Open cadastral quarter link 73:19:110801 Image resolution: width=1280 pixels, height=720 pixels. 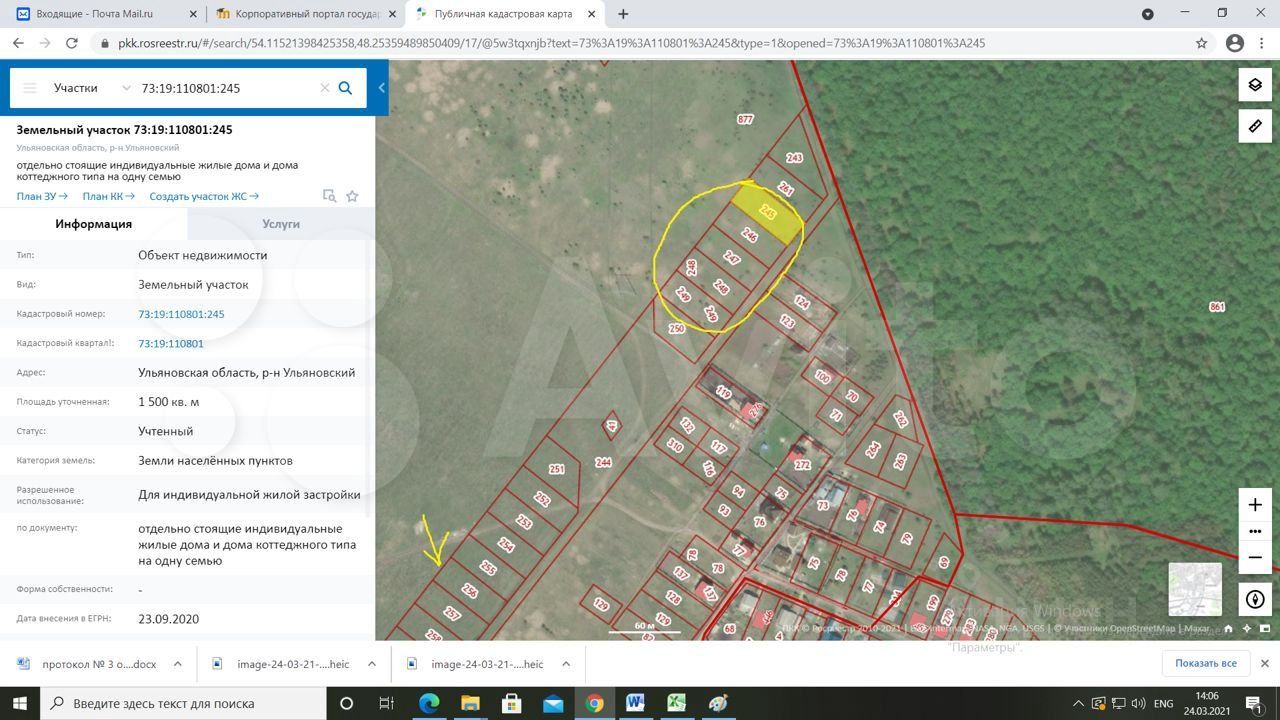tap(171, 343)
